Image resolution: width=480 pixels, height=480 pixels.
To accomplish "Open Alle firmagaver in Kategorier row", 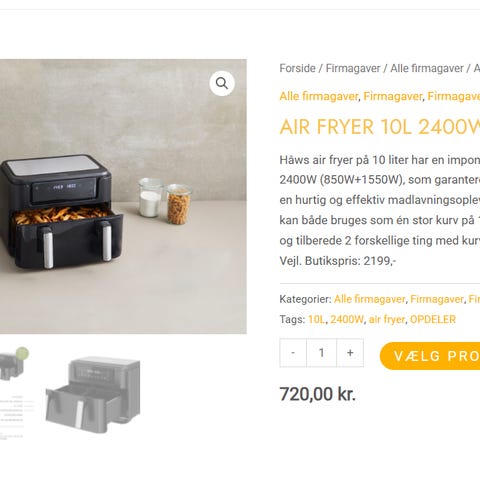I will [x=369, y=299].
